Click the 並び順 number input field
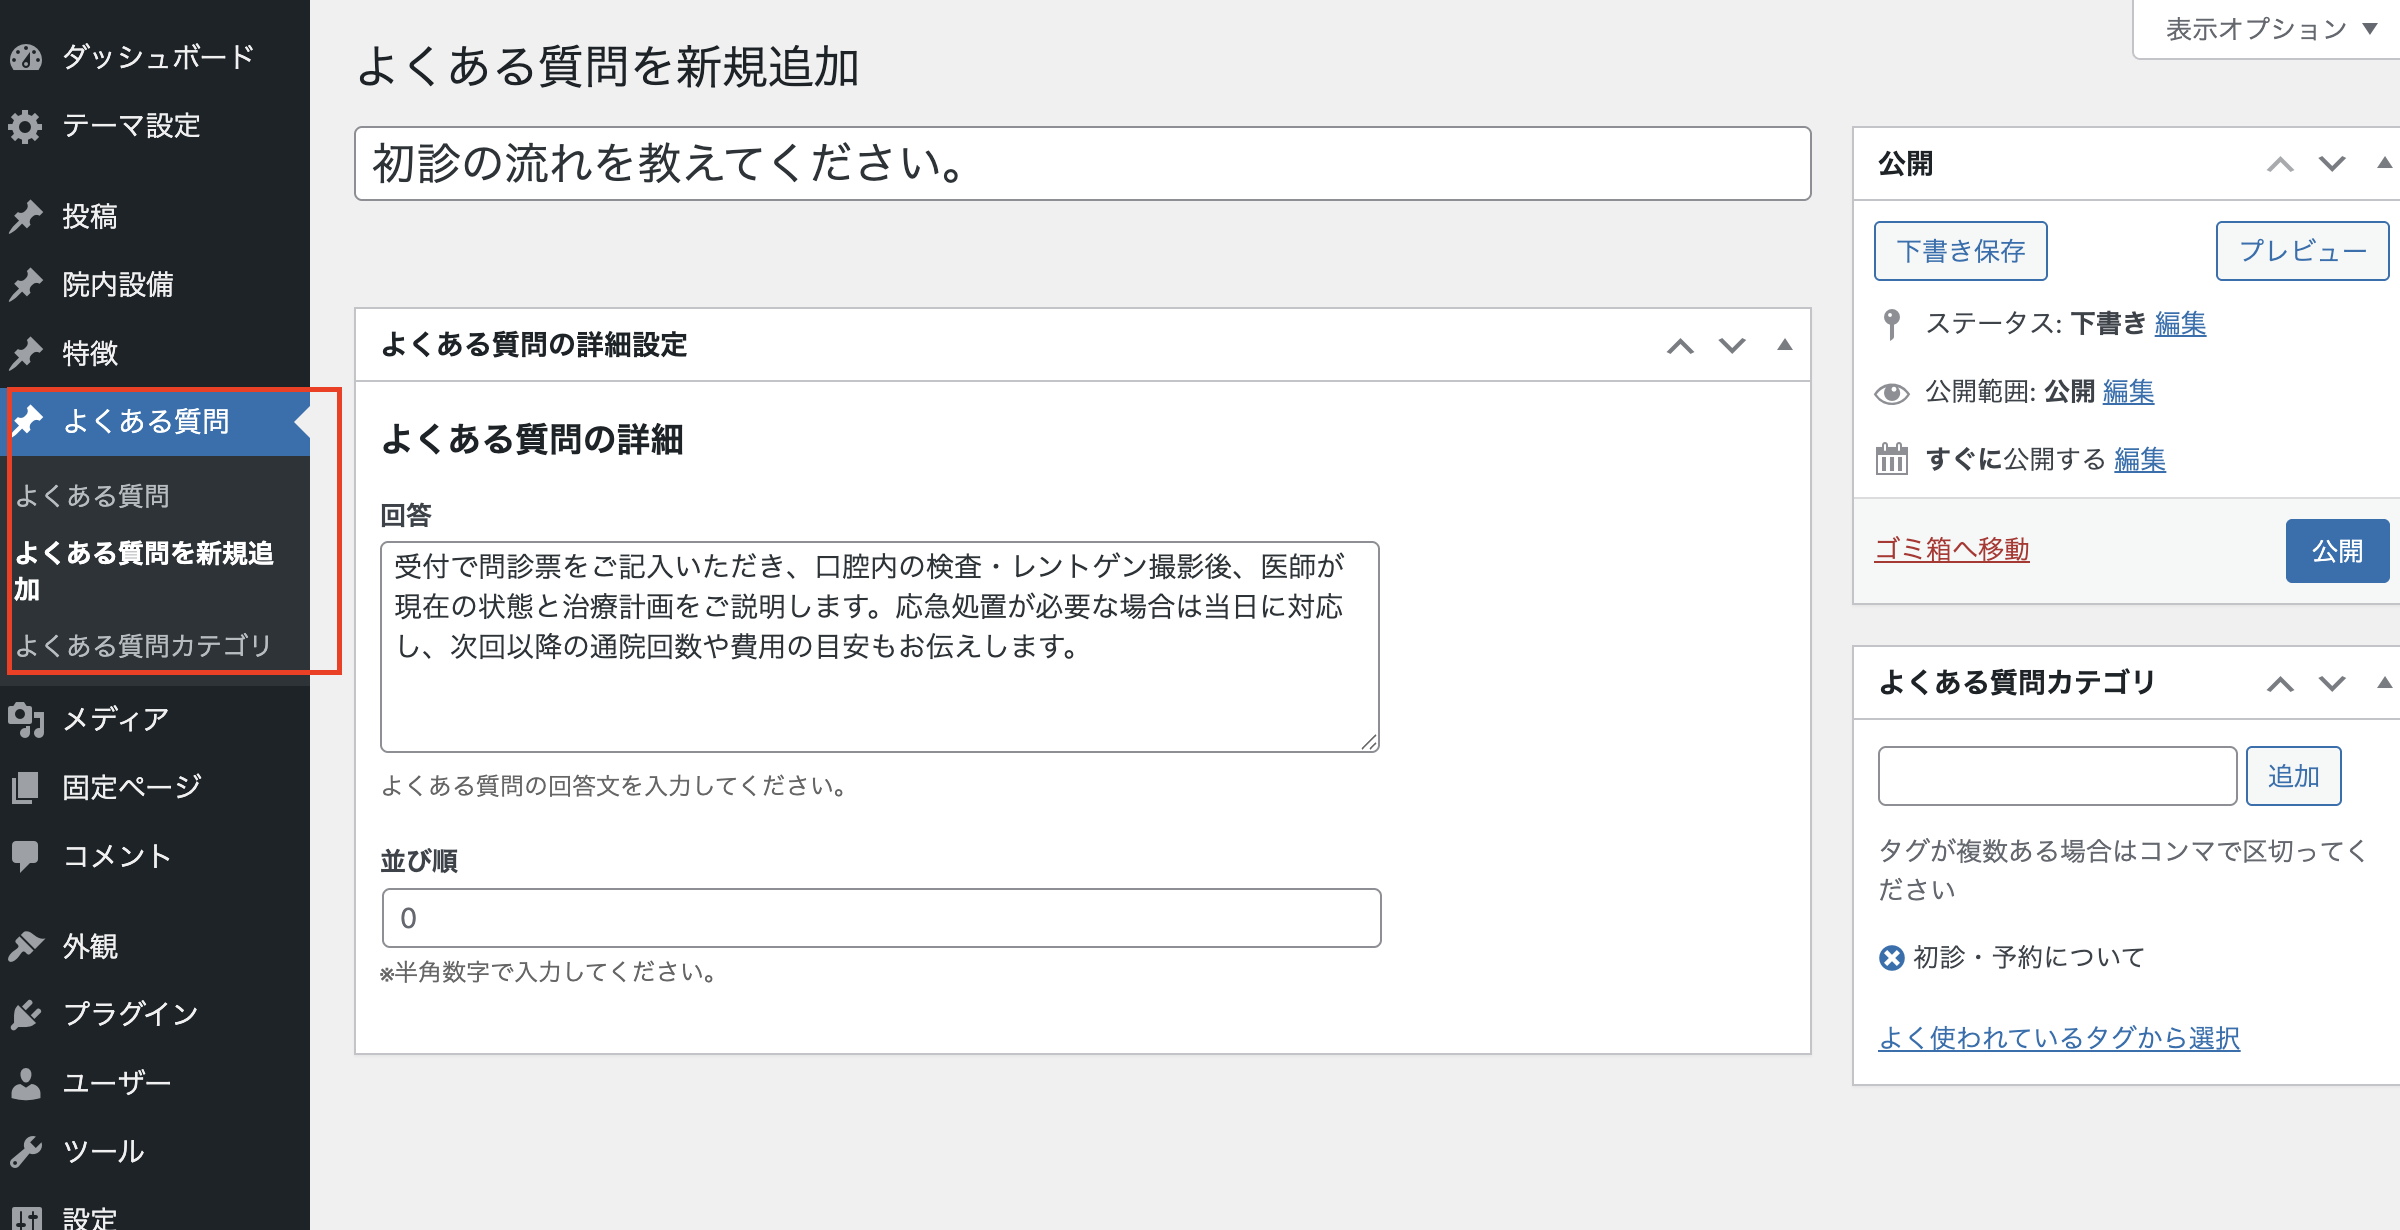The width and height of the screenshot is (2400, 1230). (x=880, y=918)
